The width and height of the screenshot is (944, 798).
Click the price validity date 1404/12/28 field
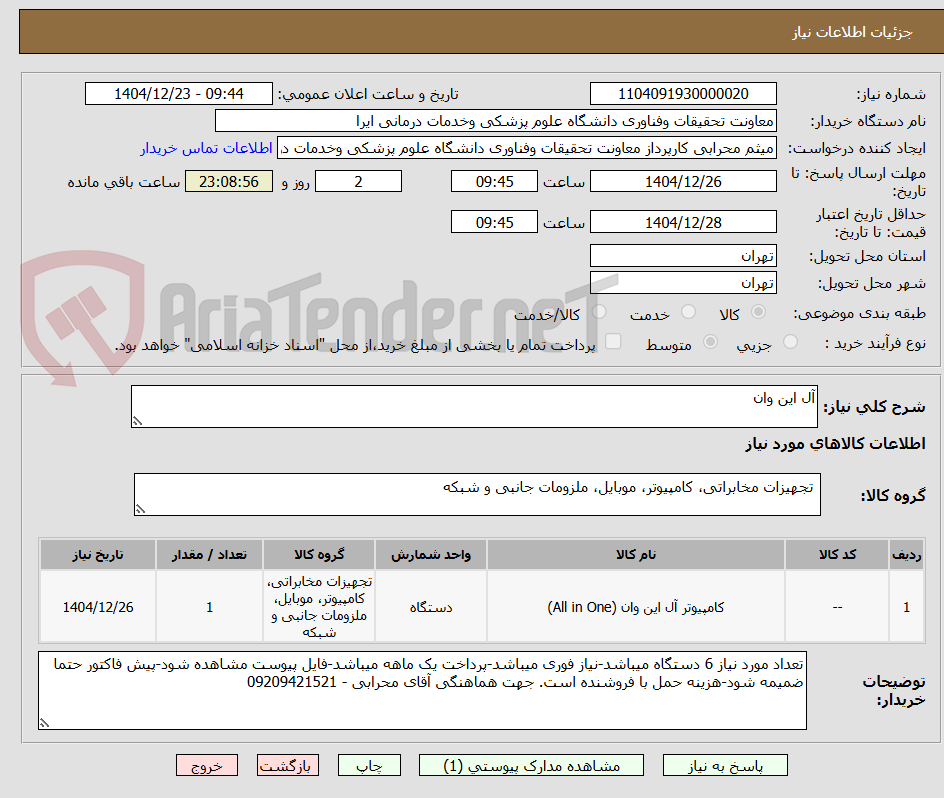point(683,222)
